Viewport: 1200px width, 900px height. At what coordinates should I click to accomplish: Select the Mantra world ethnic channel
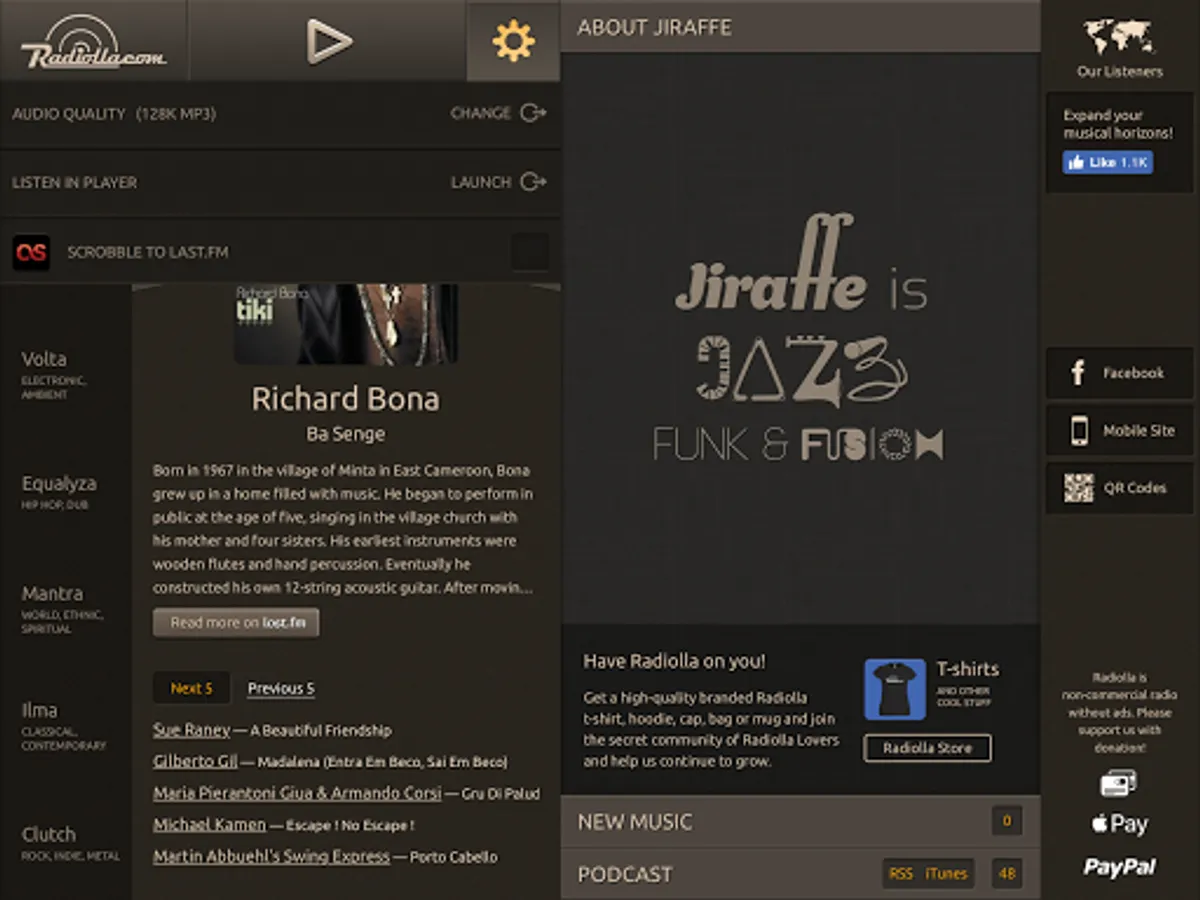tap(65, 609)
